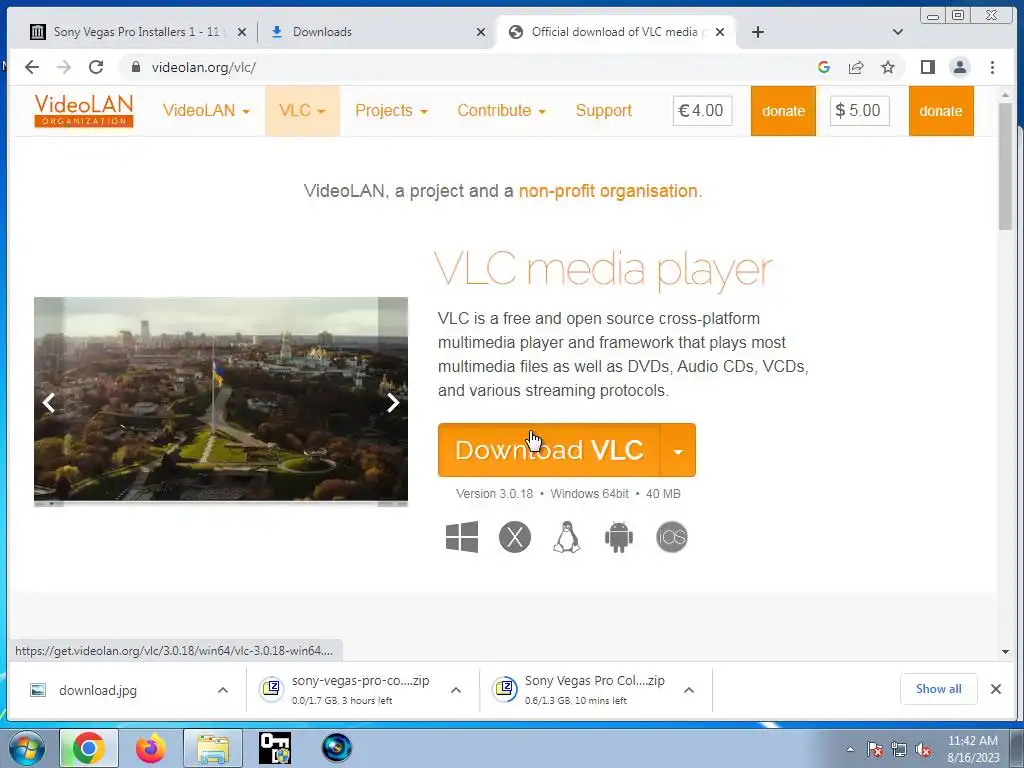View site lock information
This screenshot has height=768, width=1024.
pyautogui.click(x=136, y=67)
